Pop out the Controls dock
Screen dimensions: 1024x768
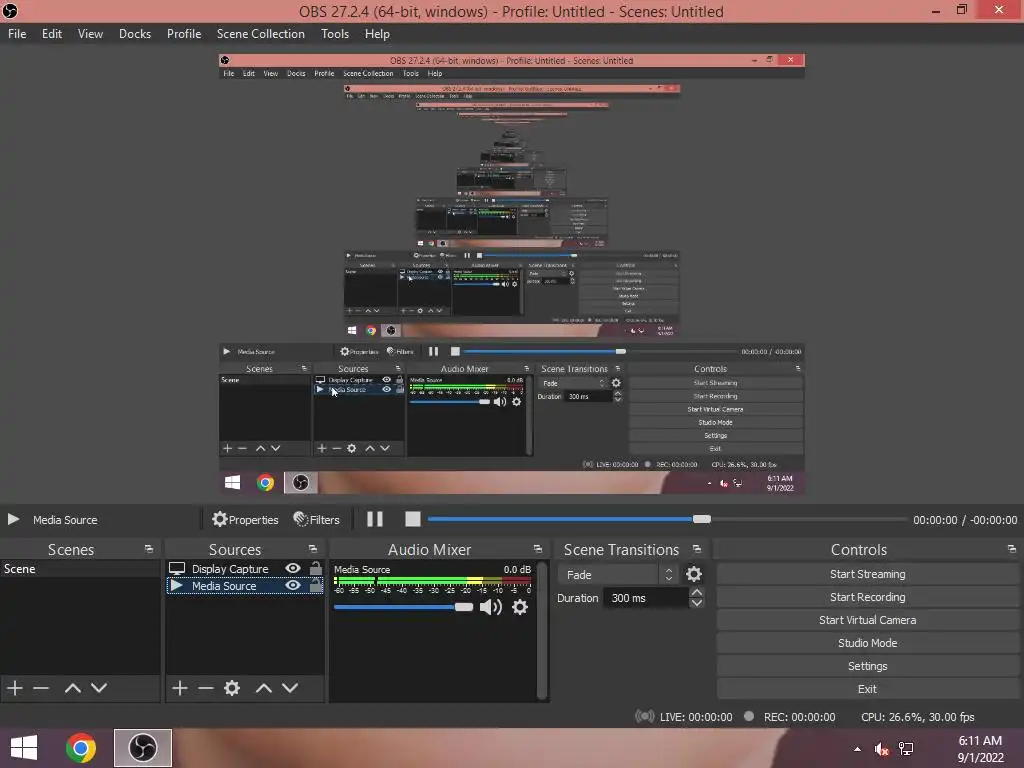click(1012, 549)
